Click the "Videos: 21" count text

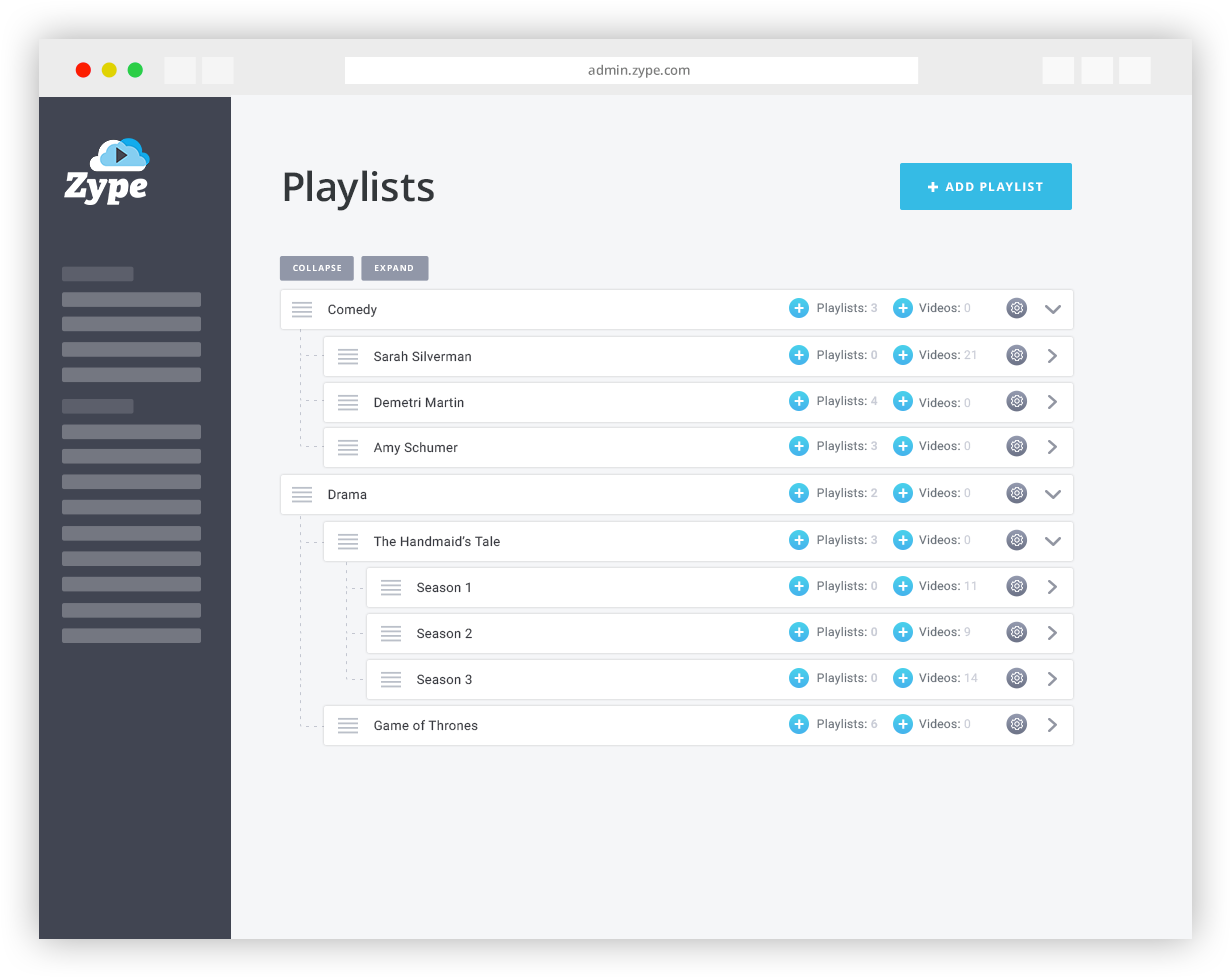pyautogui.click(x=948, y=355)
